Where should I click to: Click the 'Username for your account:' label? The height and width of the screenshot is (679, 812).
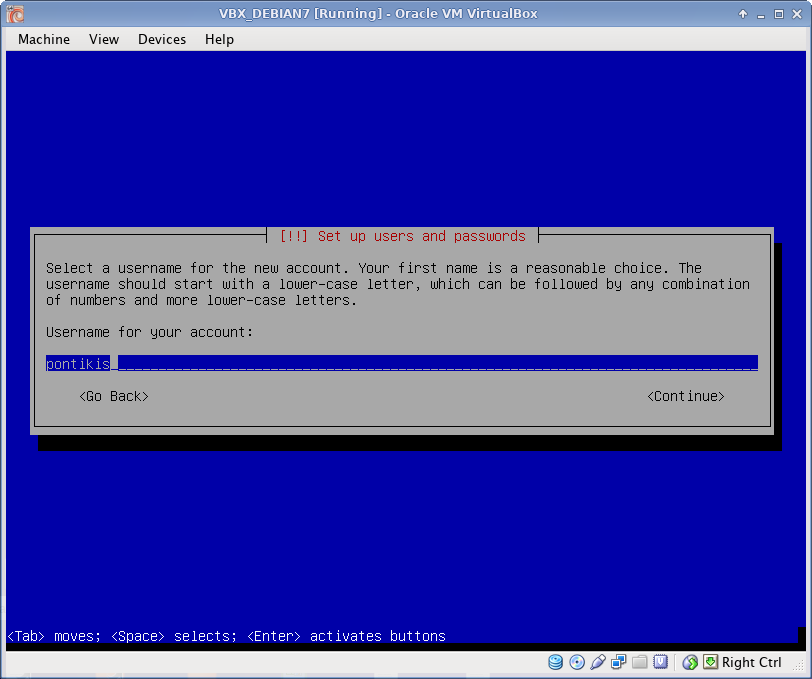pyautogui.click(x=149, y=332)
